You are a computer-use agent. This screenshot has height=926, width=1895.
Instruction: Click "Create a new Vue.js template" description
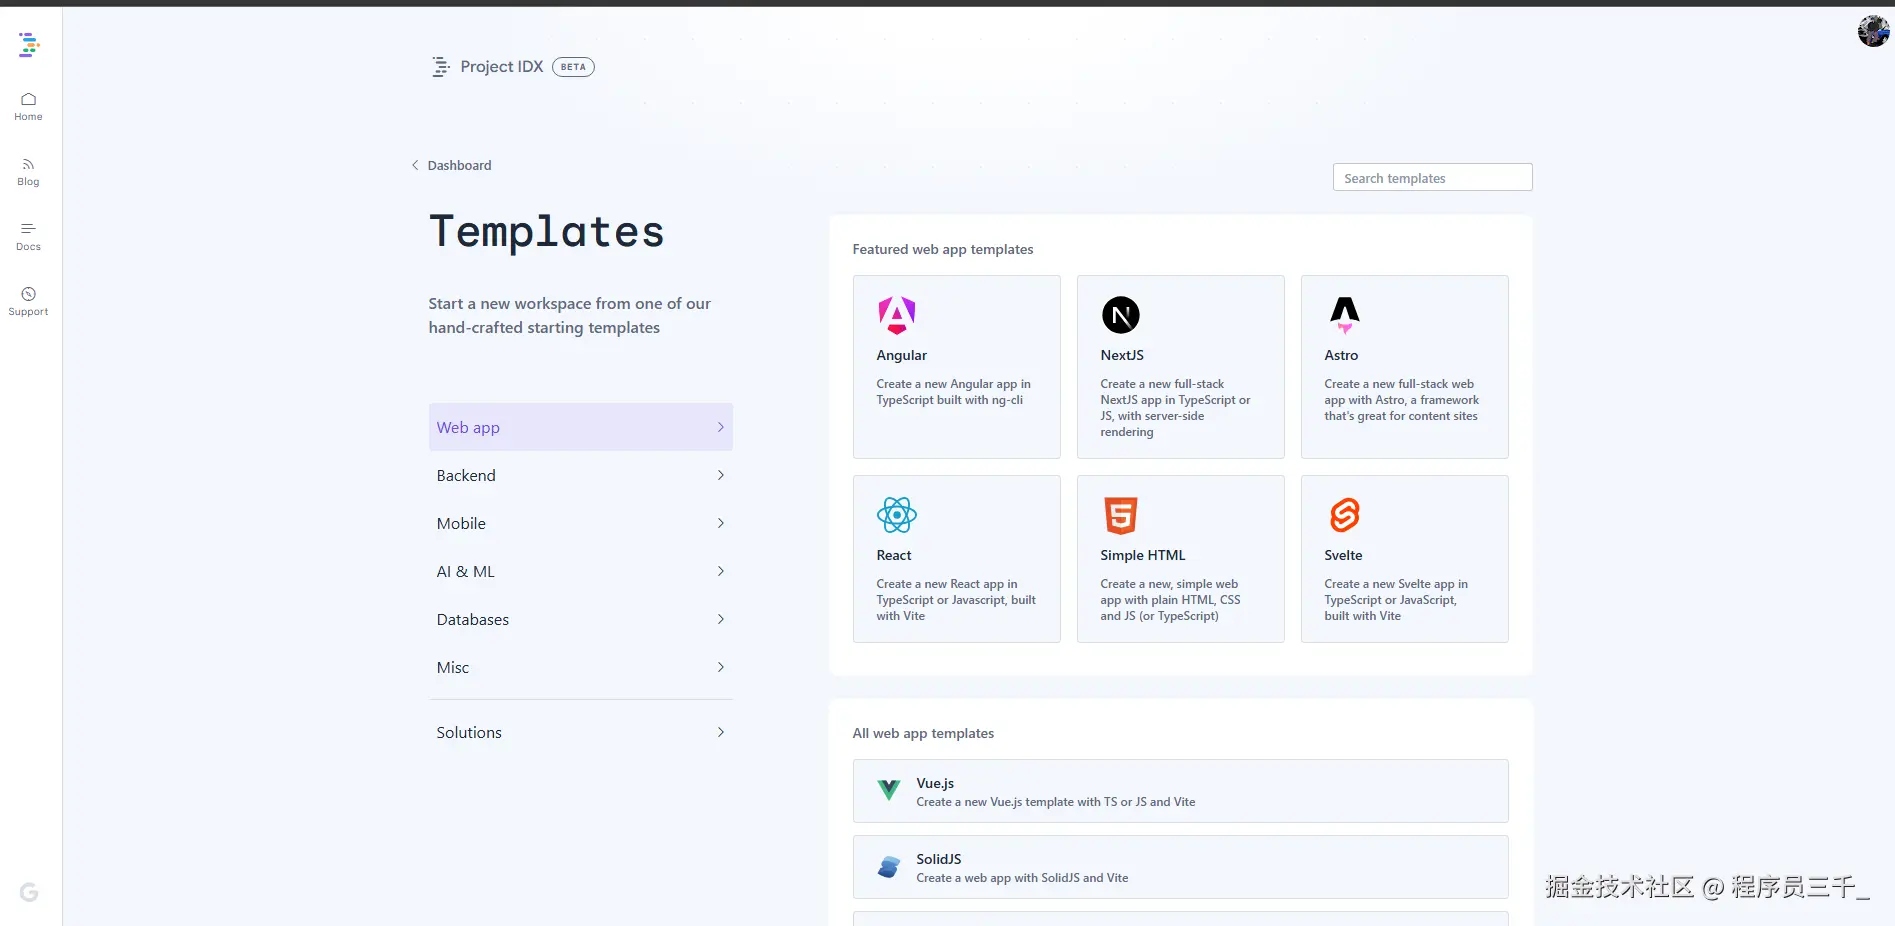1056,802
